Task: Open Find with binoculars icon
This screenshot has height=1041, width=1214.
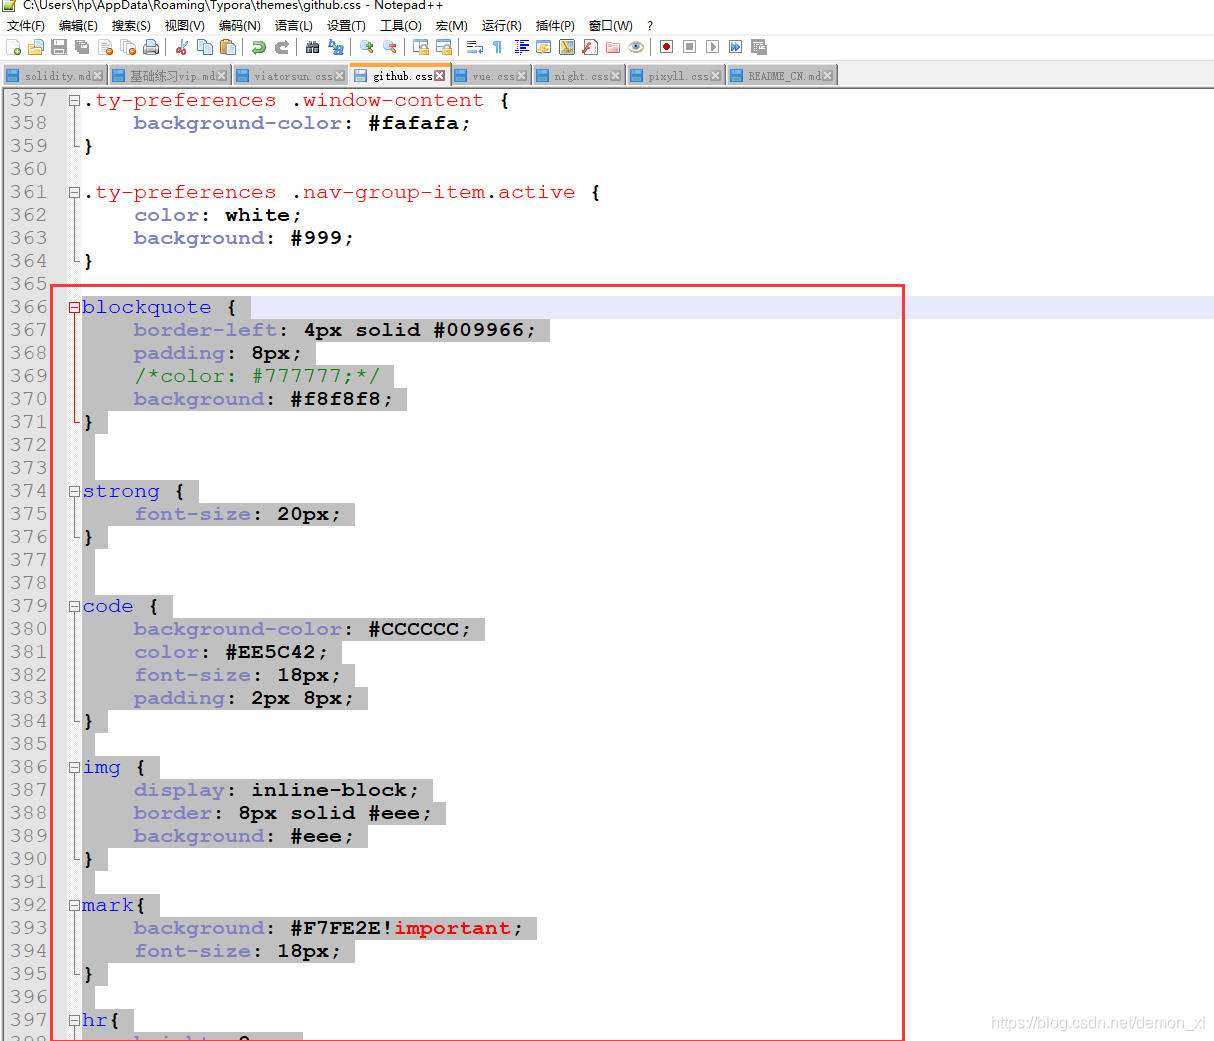Action: pyautogui.click(x=312, y=47)
